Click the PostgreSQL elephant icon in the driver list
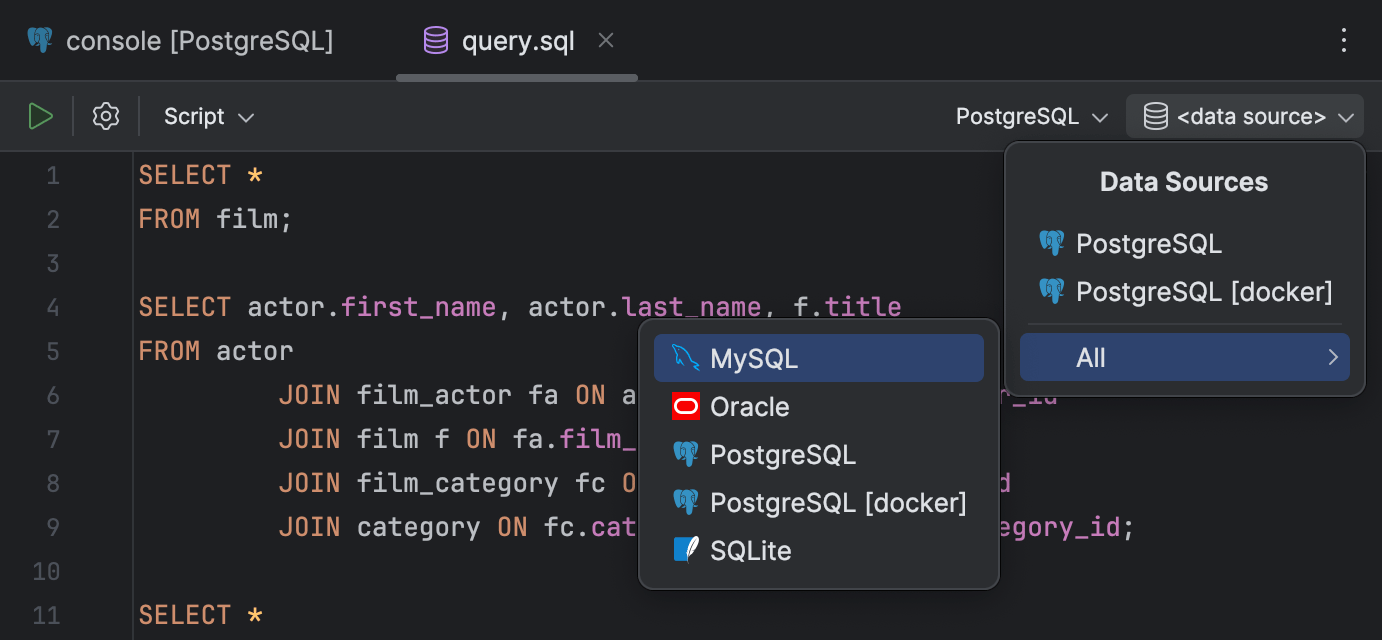Viewport: 1382px width, 640px height. click(x=684, y=453)
